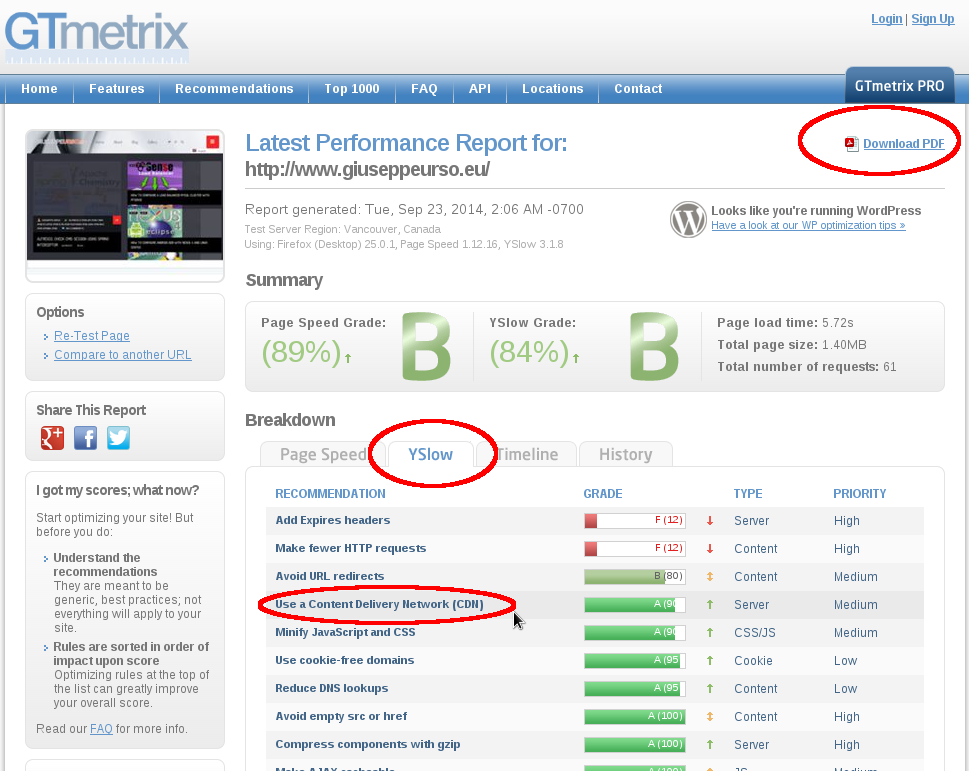Expand Make fewer HTTP requests recommendation
969x771 pixels.
(351, 548)
